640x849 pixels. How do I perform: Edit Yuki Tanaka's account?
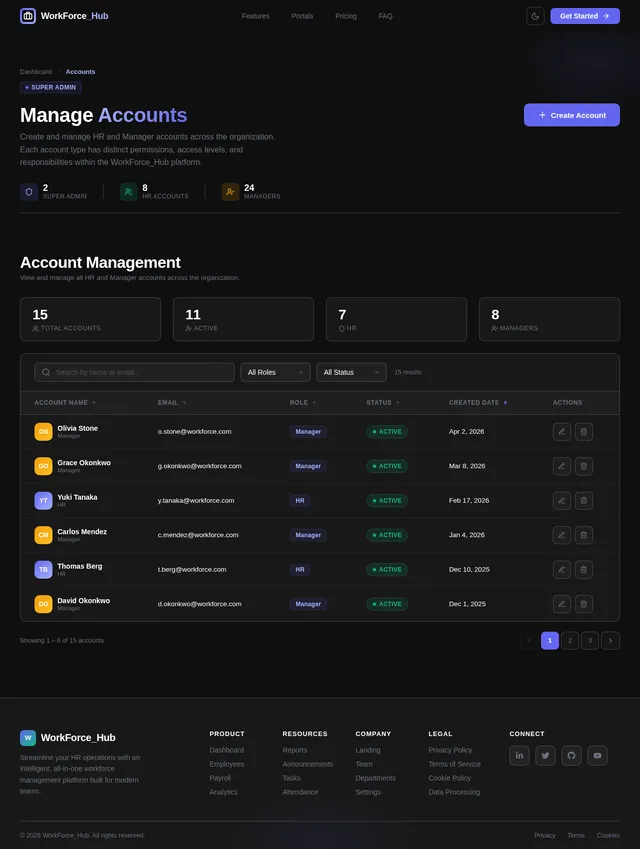click(561, 501)
